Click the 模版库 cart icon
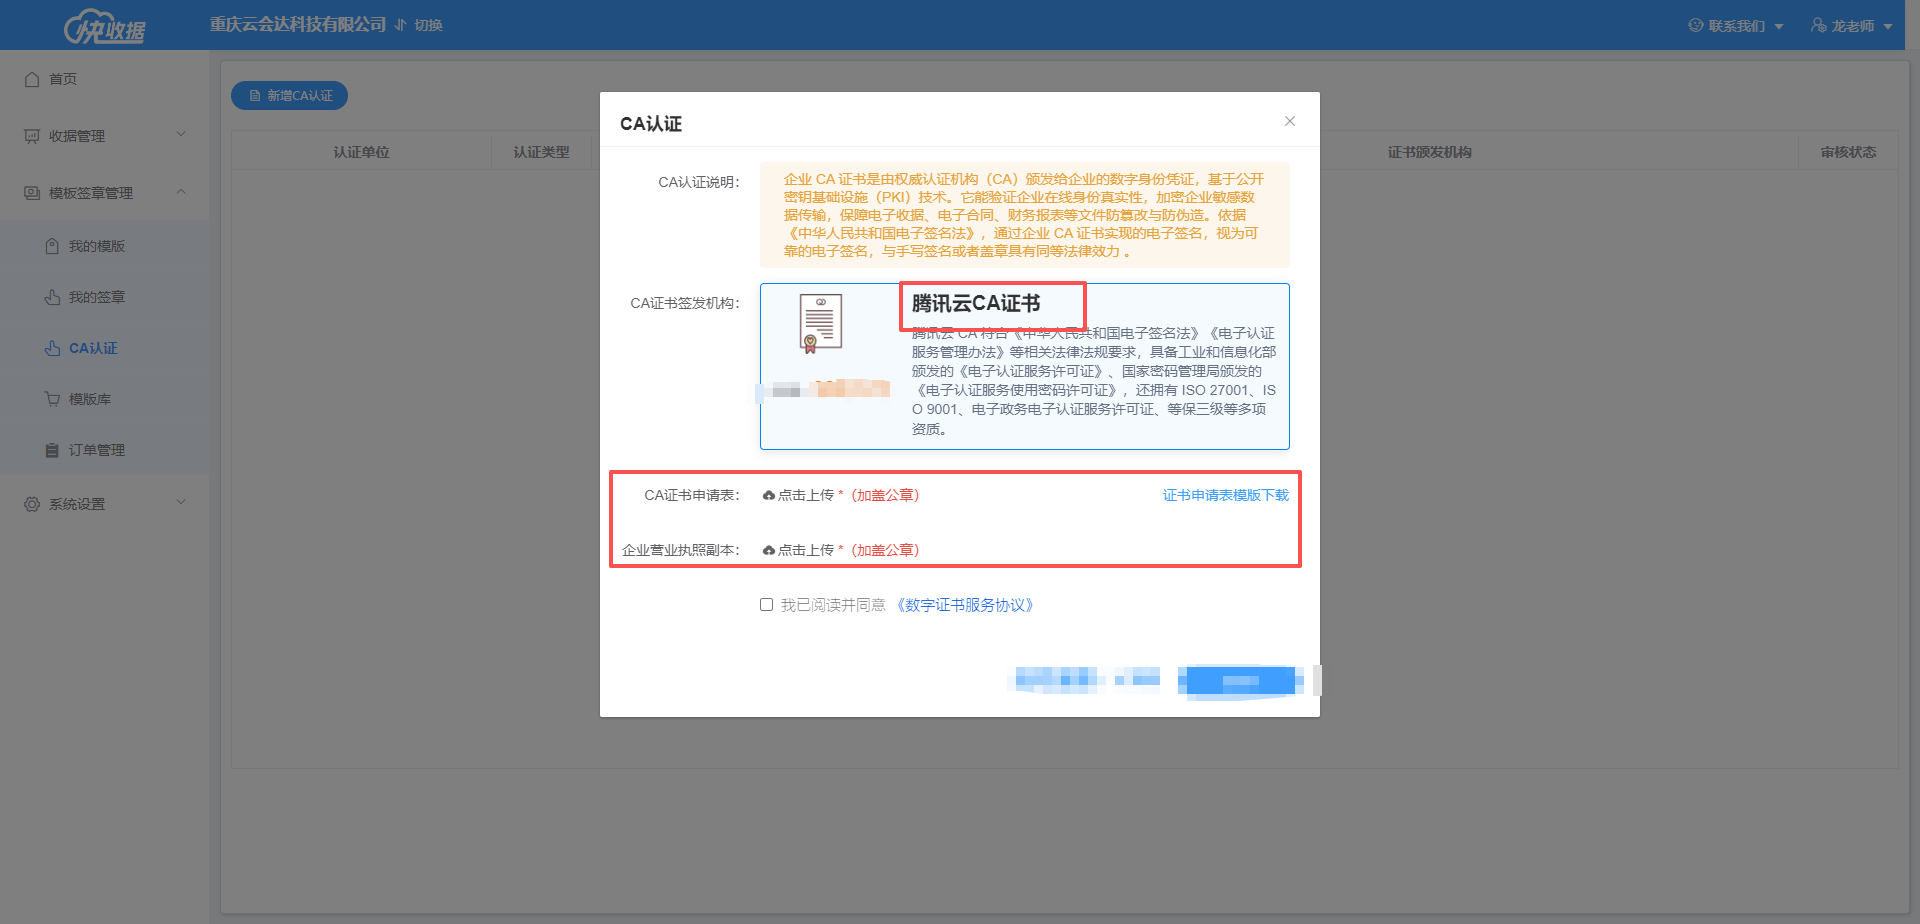1920x924 pixels. pos(52,399)
